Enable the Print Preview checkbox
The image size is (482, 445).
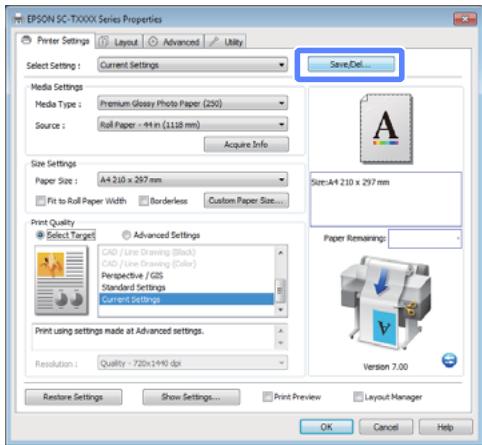(x=267, y=397)
